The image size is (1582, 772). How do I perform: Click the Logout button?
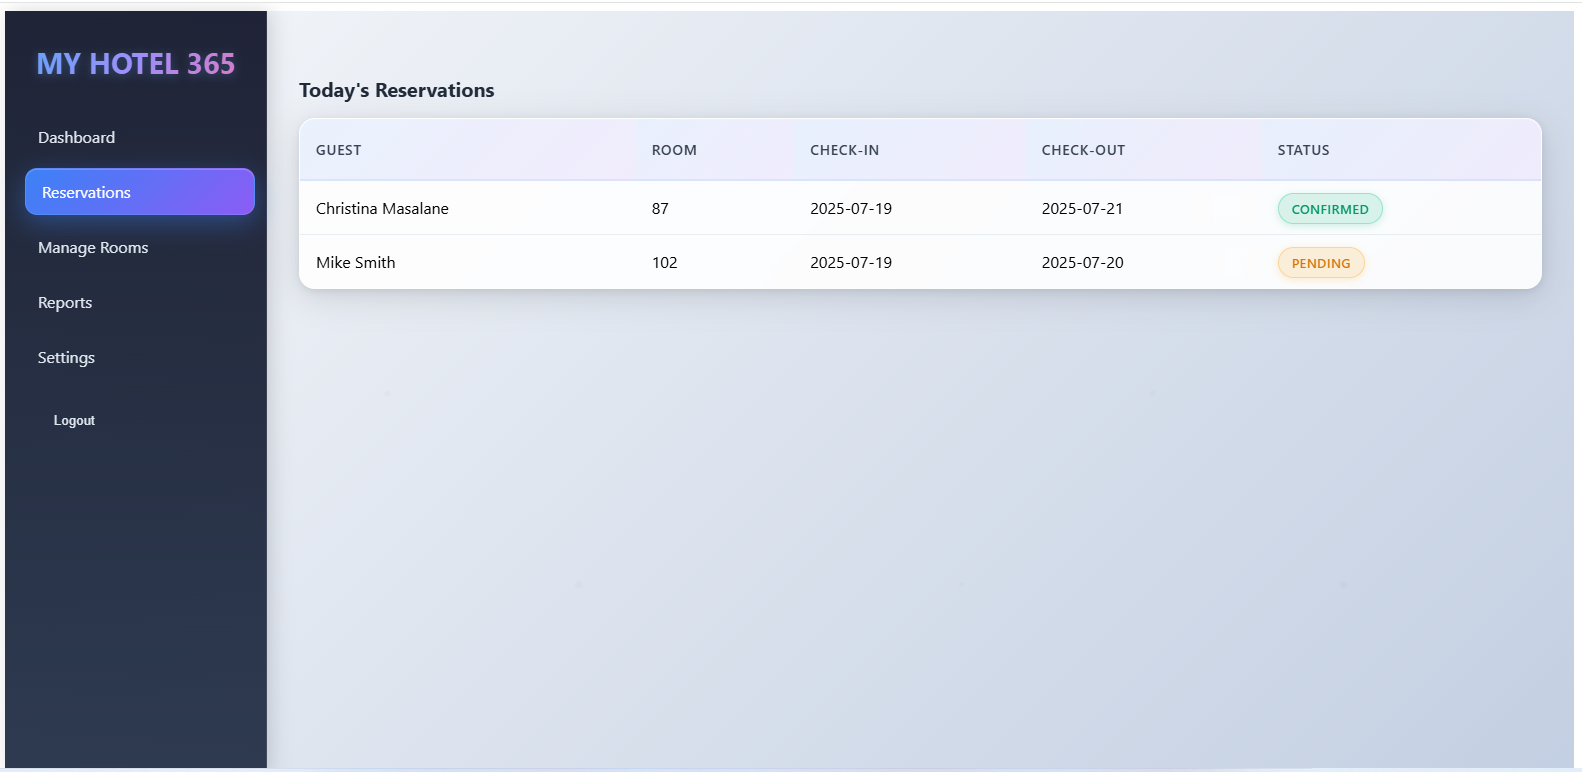tap(74, 421)
